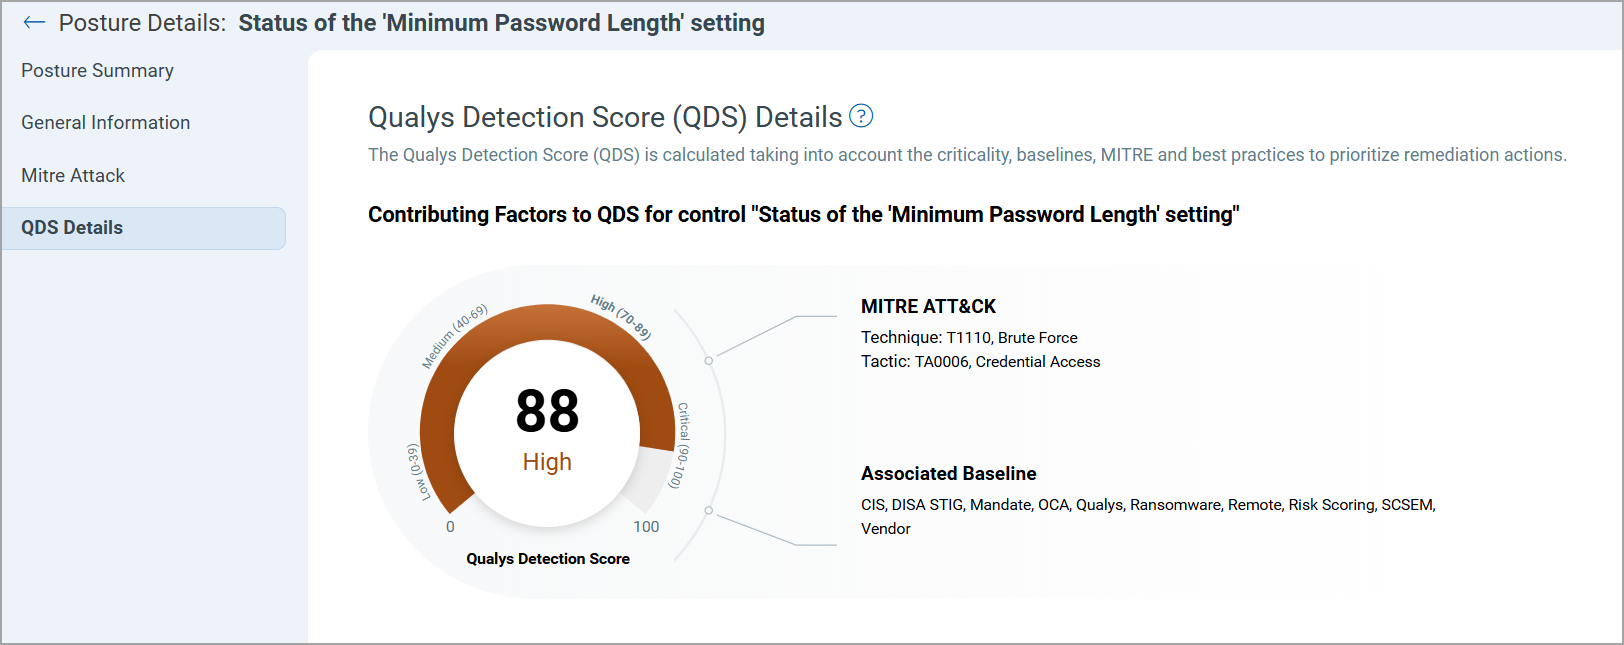Click the Qualys Detection Score gauge caption
The width and height of the screenshot is (1624, 645).
[x=548, y=559]
